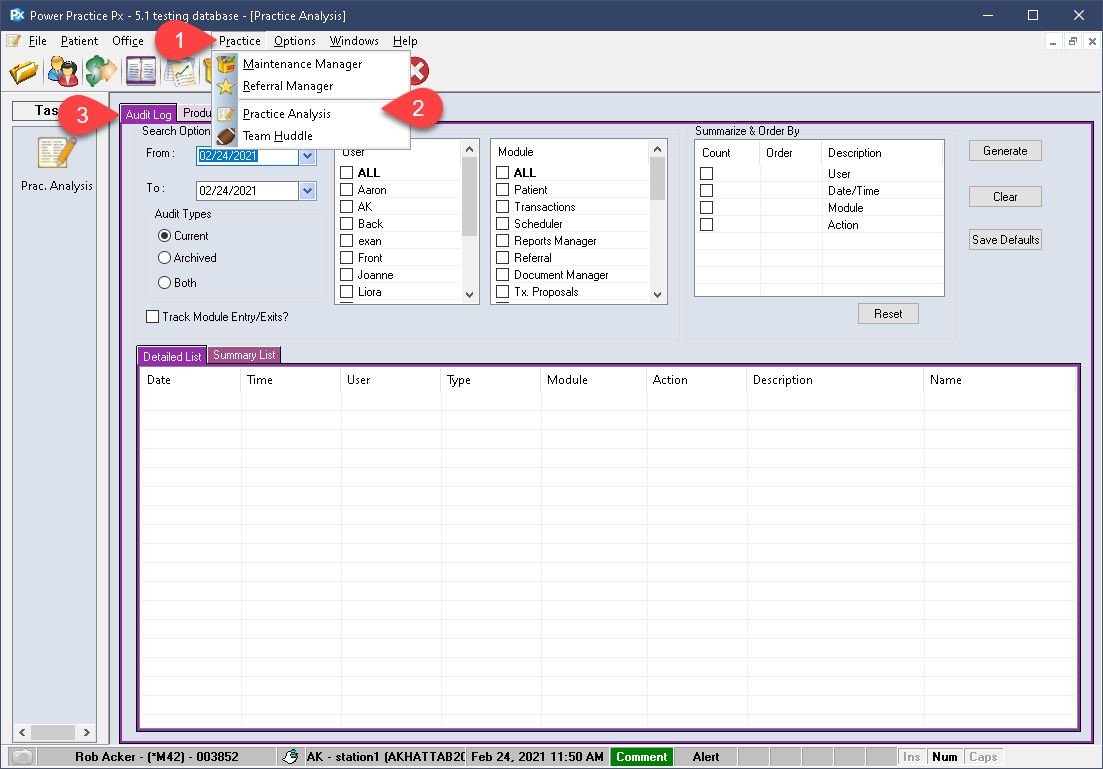1103x769 pixels.
Task: Click the Description column header in results
Action: click(x=834, y=380)
